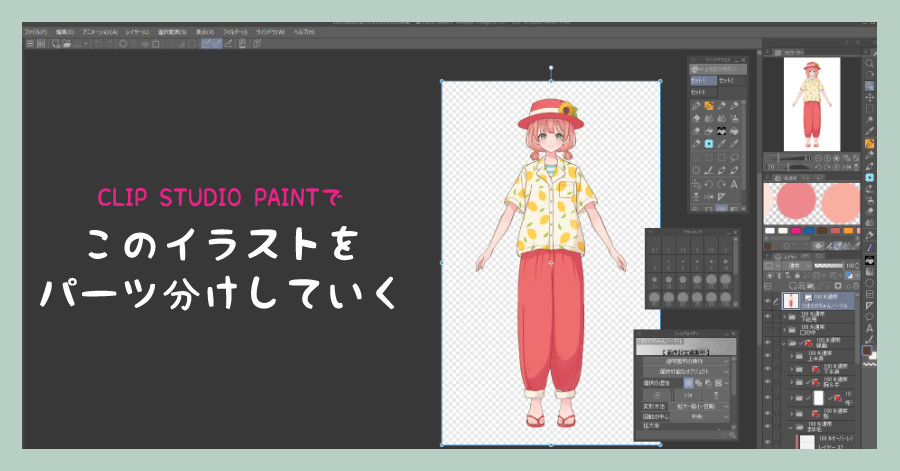Click the cyan square tool in Quick Access
This screenshot has height=471, width=900.
(707, 144)
